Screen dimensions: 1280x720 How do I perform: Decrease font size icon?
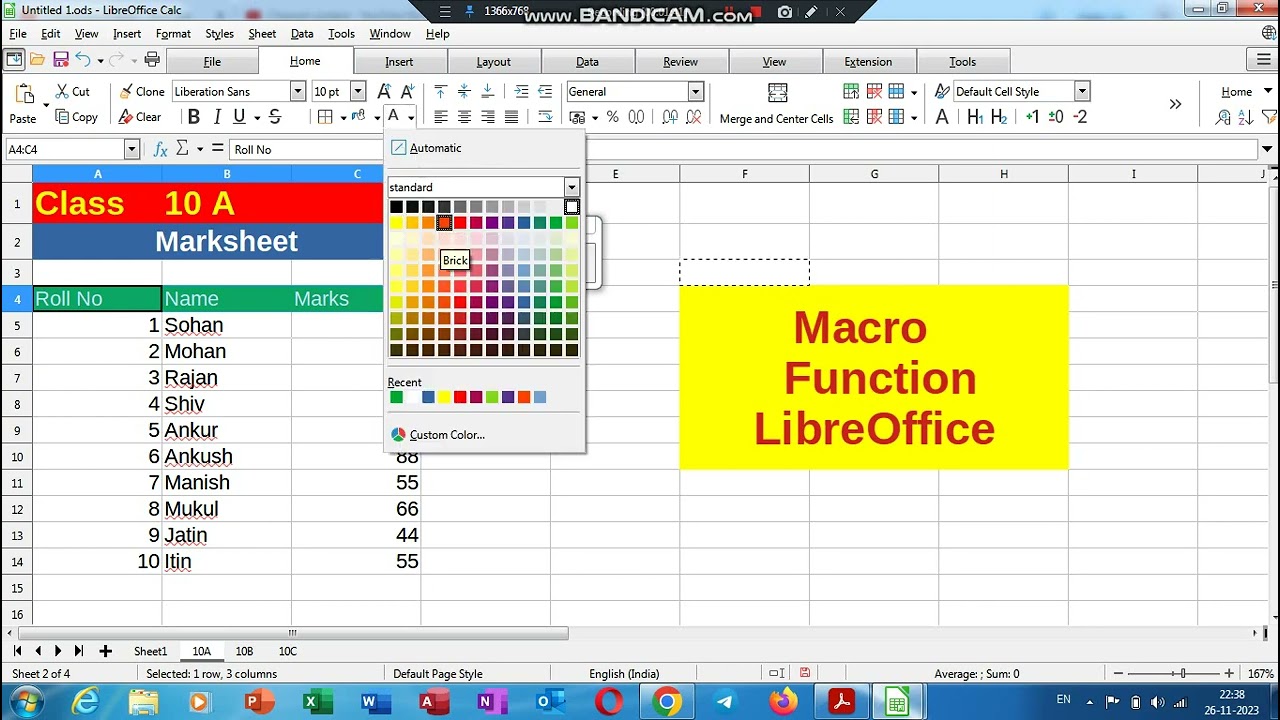(x=407, y=91)
